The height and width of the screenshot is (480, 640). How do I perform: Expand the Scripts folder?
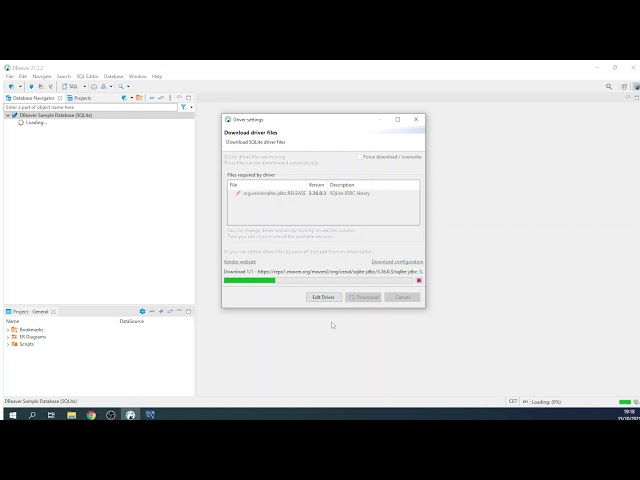tap(8, 344)
